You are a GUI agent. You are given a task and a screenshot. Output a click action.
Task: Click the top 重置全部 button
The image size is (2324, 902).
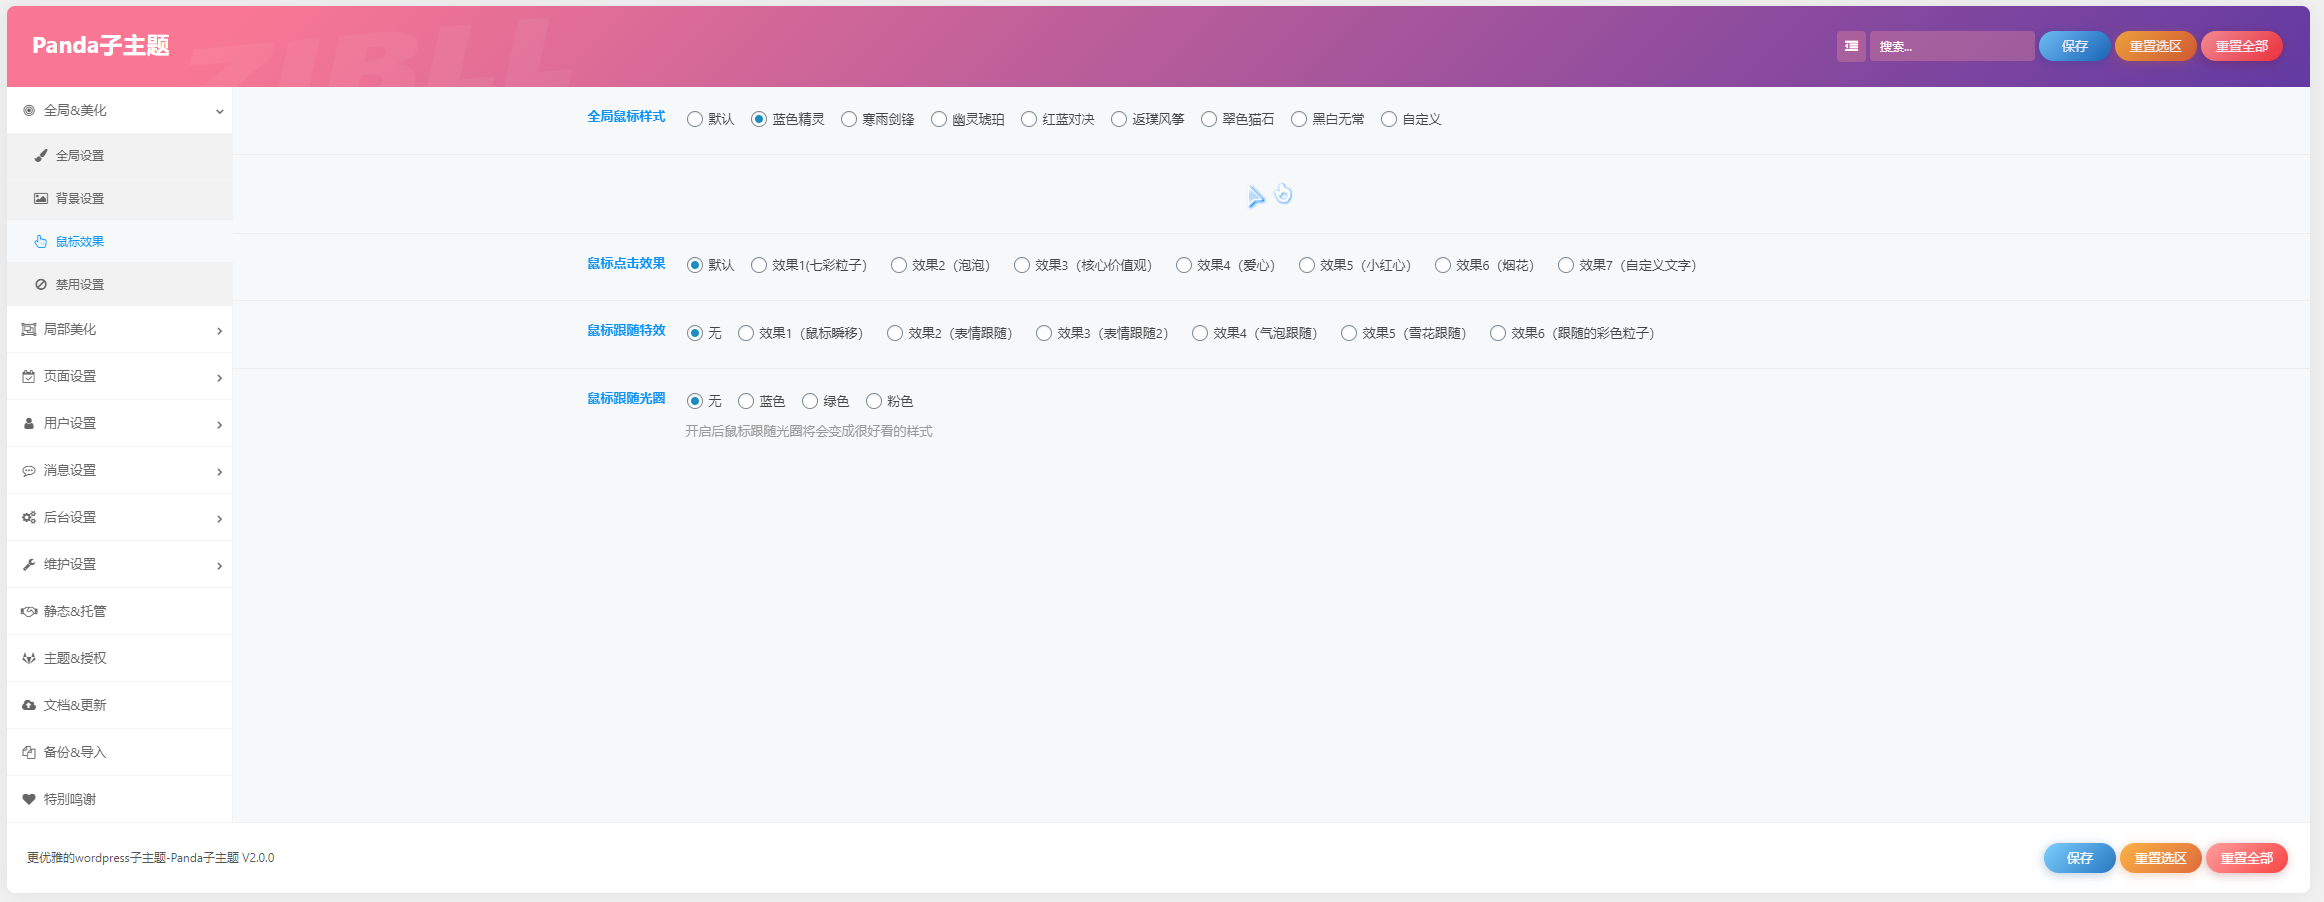[2241, 46]
